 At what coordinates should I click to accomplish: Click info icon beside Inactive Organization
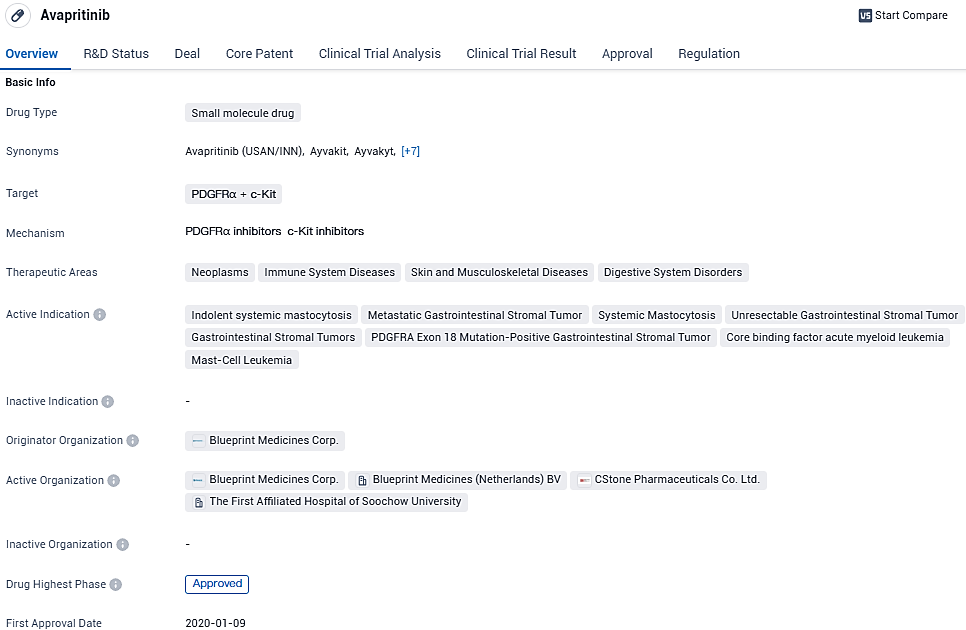(123, 545)
